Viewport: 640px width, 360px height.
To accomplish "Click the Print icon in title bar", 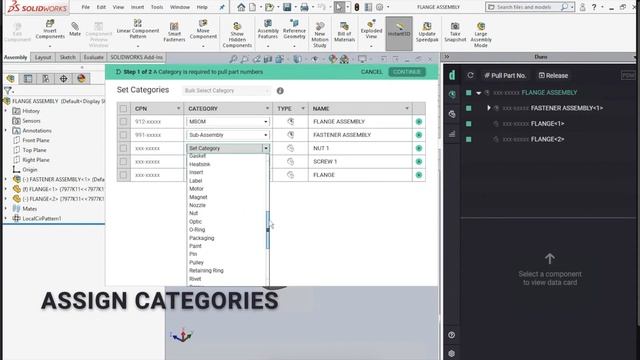I will pyautogui.click(x=304, y=7).
